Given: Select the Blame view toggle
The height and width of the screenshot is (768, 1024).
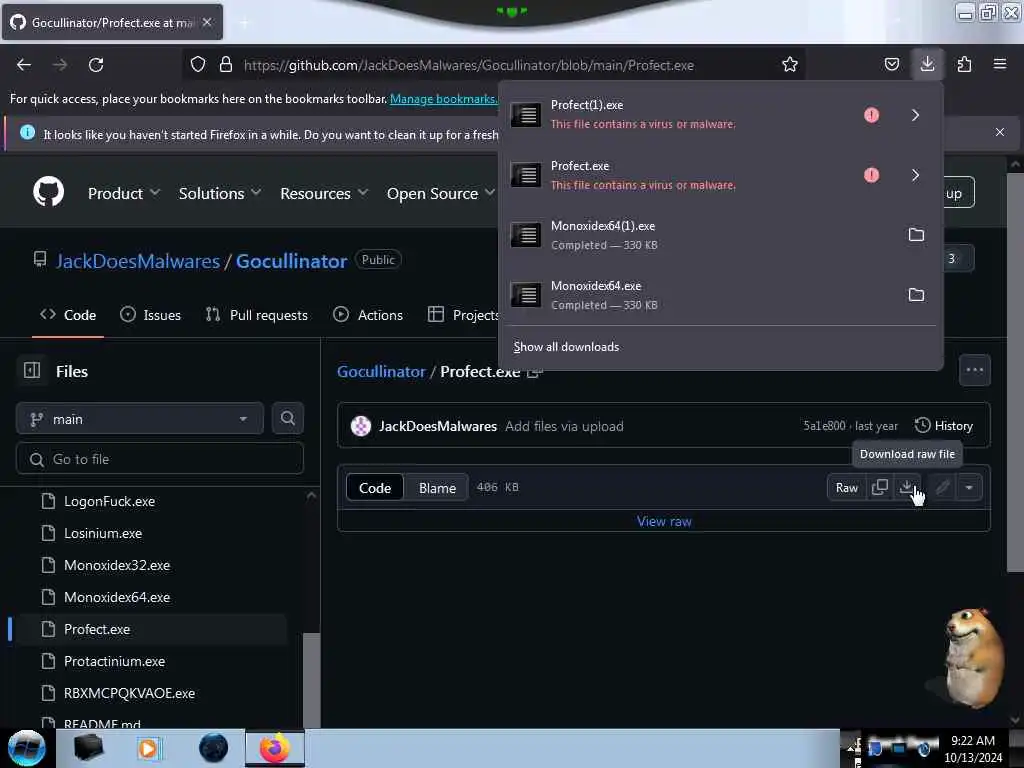Looking at the screenshot, I should point(437,488).
